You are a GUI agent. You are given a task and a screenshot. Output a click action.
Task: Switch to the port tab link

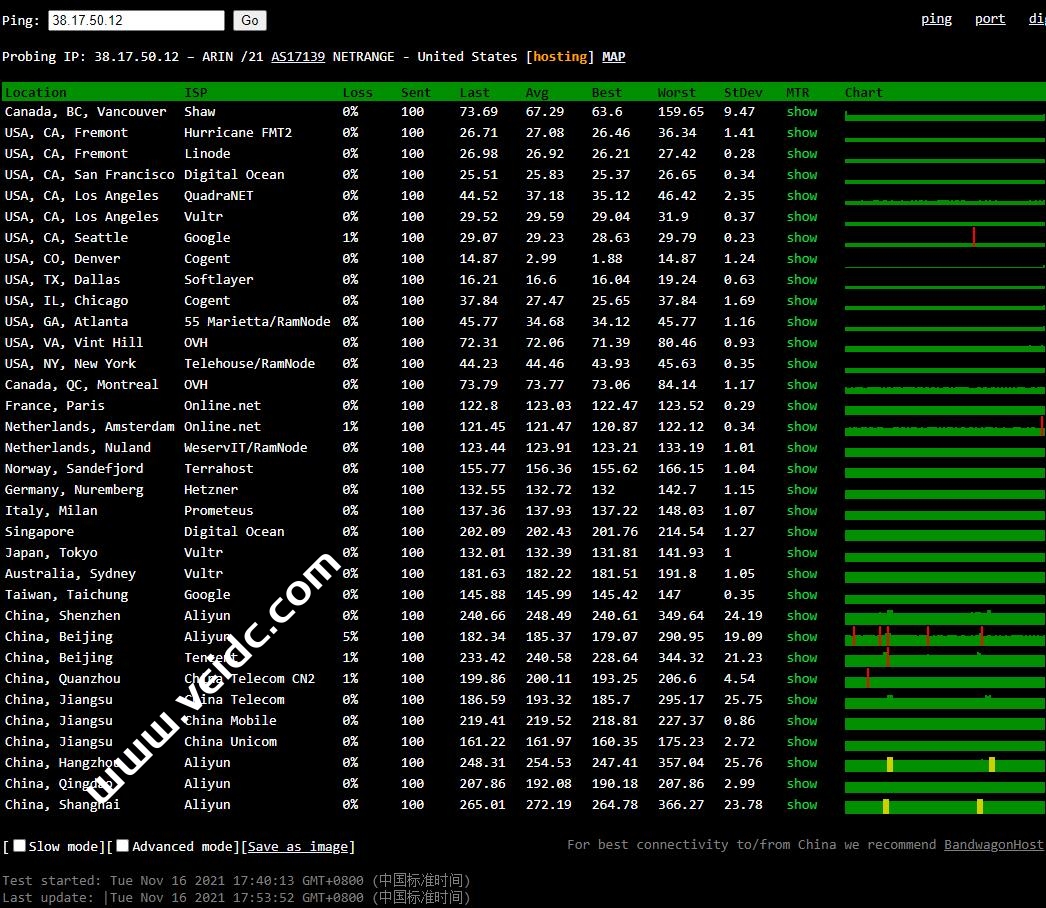click(990, 19)
